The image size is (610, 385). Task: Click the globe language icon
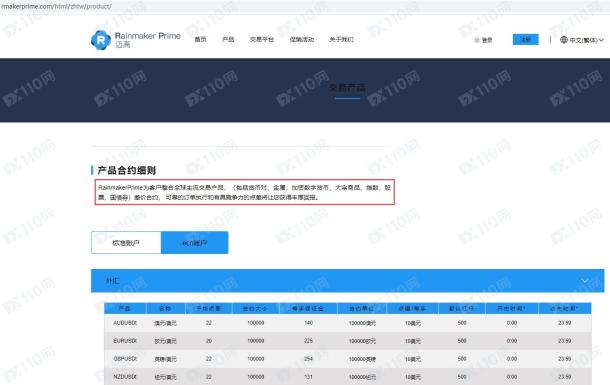(564, 40)
